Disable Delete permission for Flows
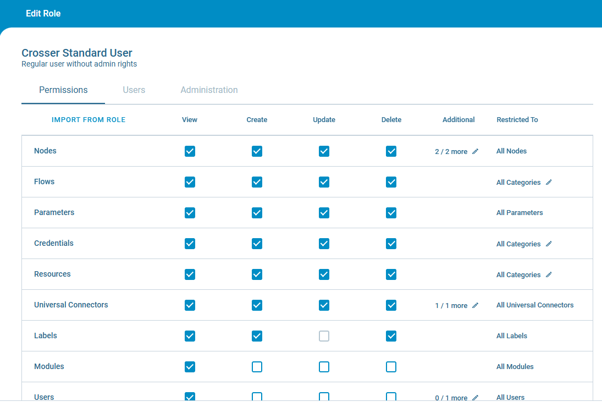The height and width of the screenshot is (407, 602). click(x=391, y=183)
